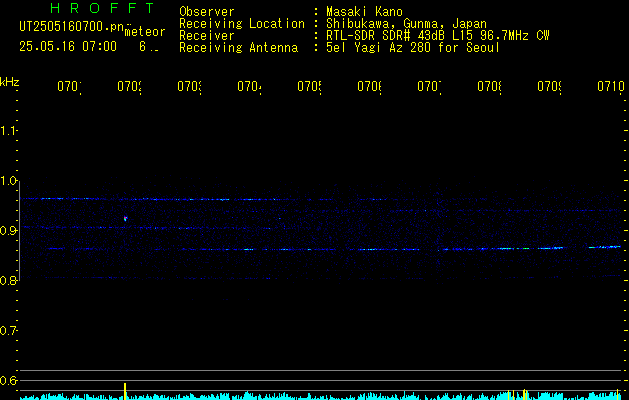Screen dimensions: 629x400
Task: Click the echo count '6..' text
Action: click(x=149, y=47)
